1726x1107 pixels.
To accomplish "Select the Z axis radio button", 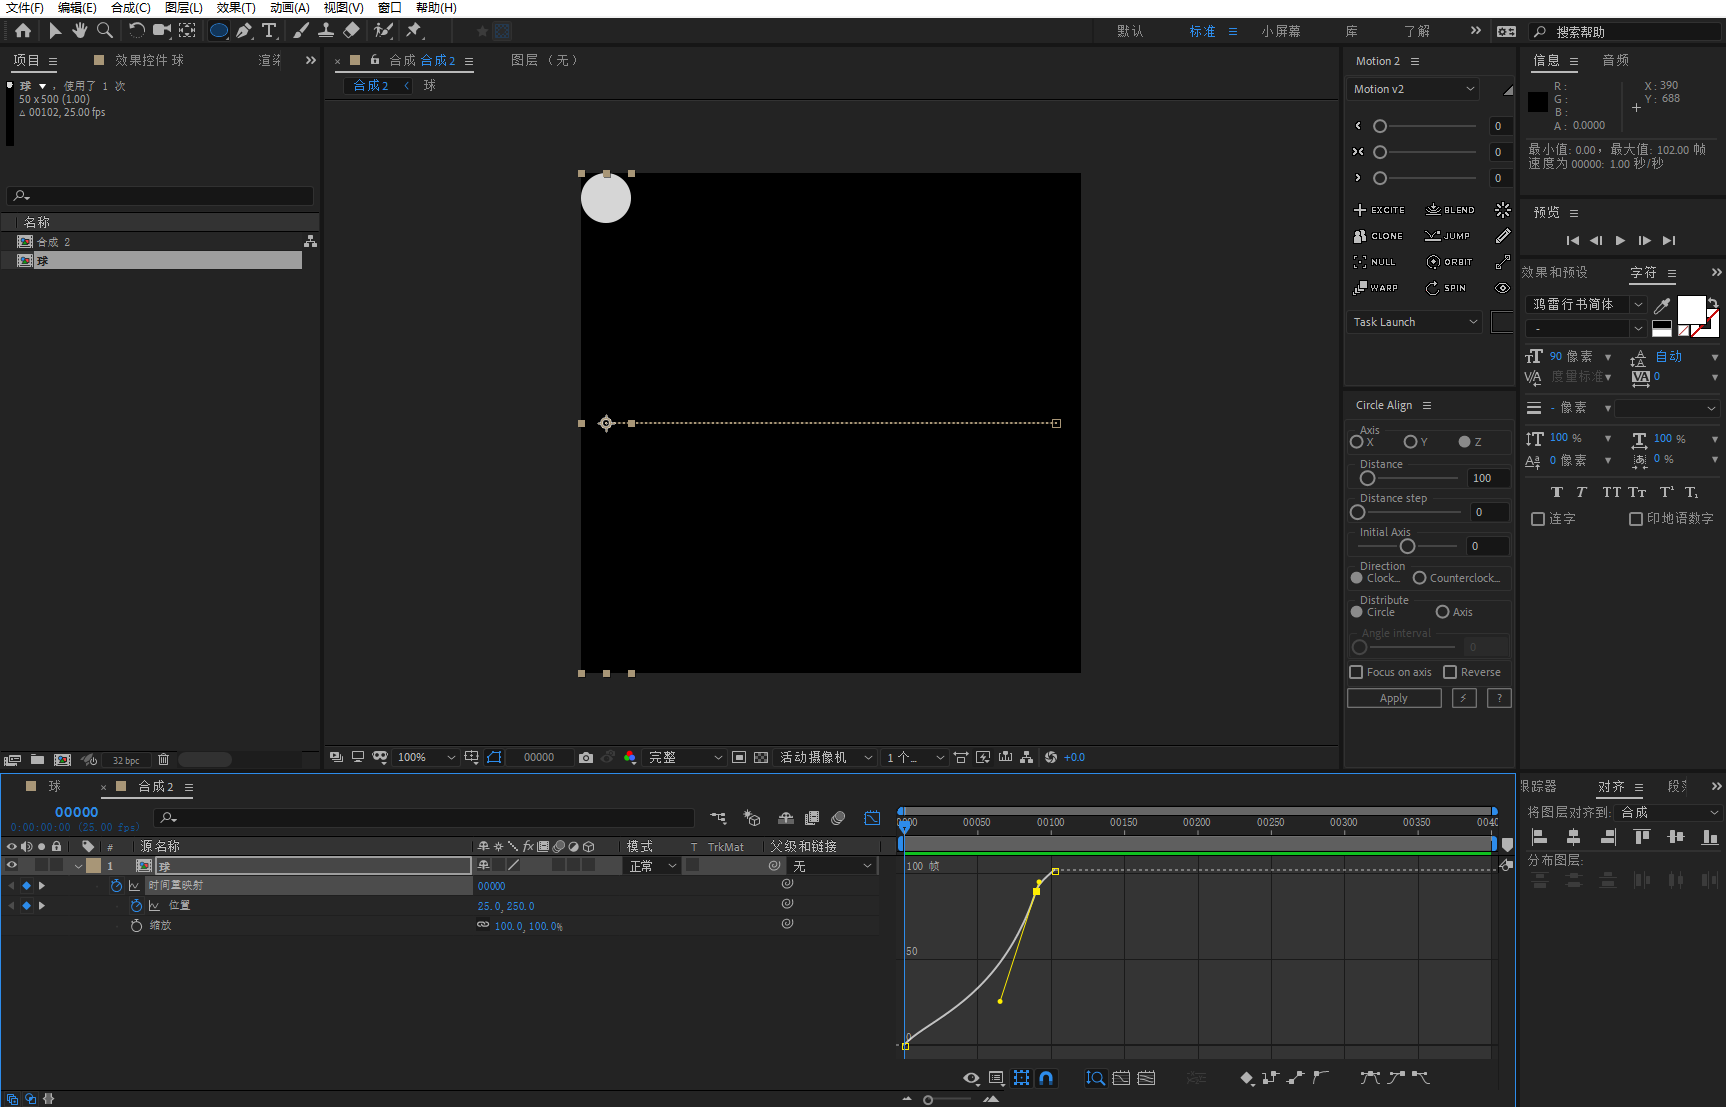I will (x=1464, y=442).
